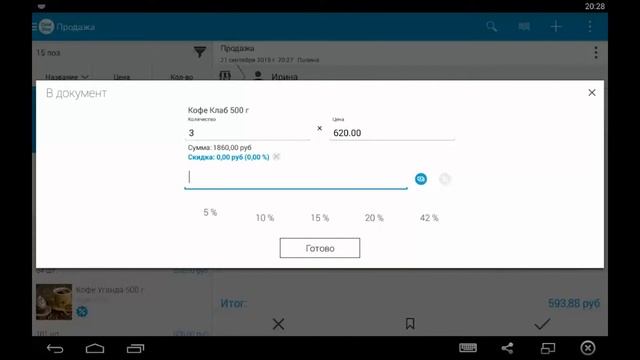Edit the price field showing 620.00
640x360 pixels.
[x=392, y=133]
